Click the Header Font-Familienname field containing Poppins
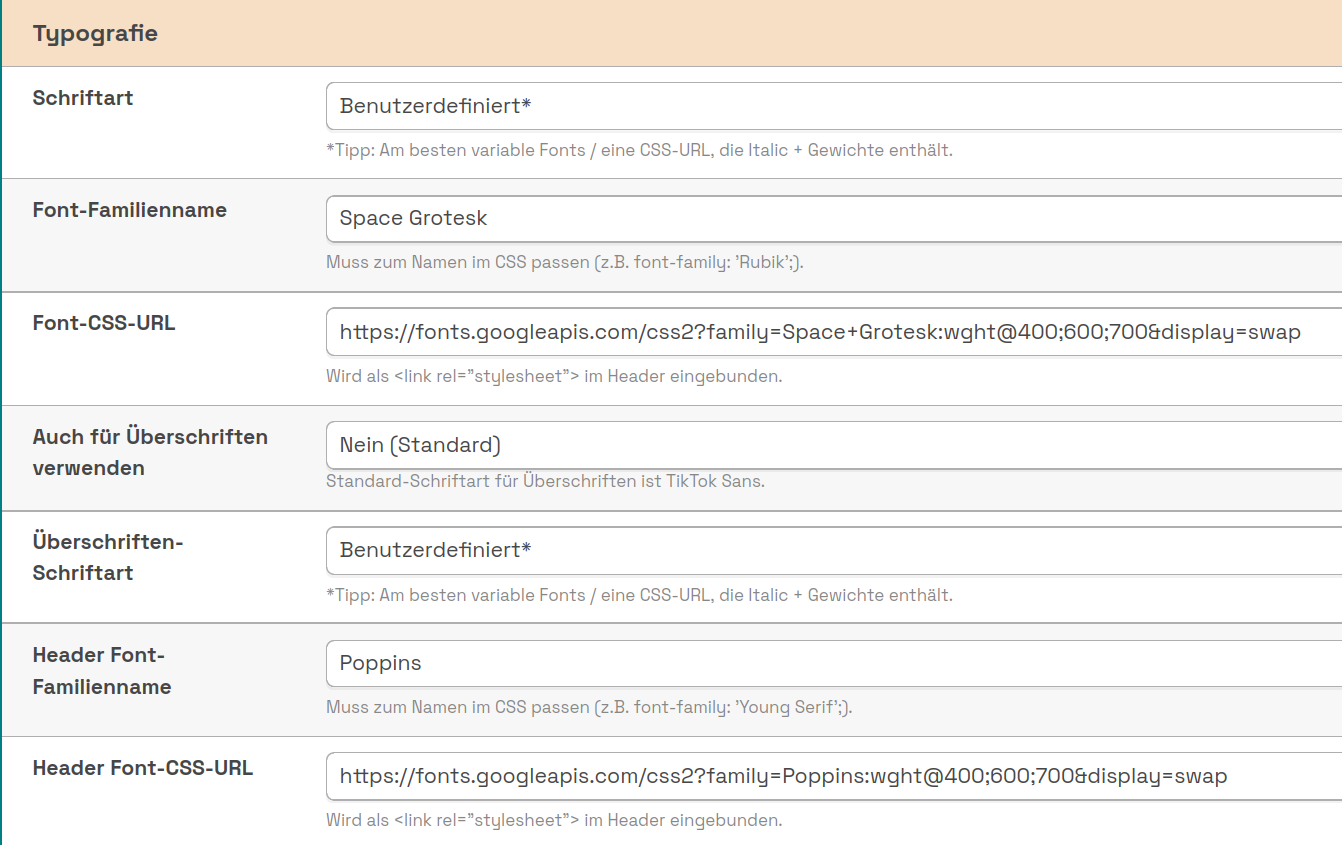The image size is (1342, 845). tap(832, 663)
